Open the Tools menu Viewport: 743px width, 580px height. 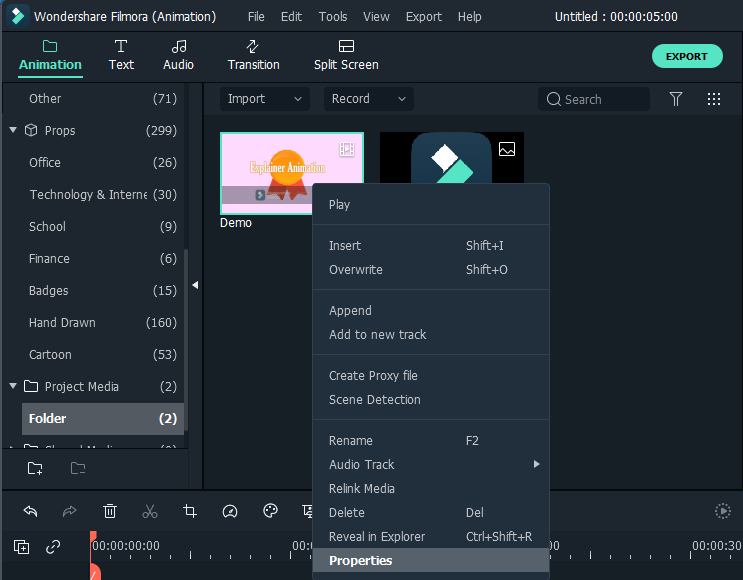point(333,17)
